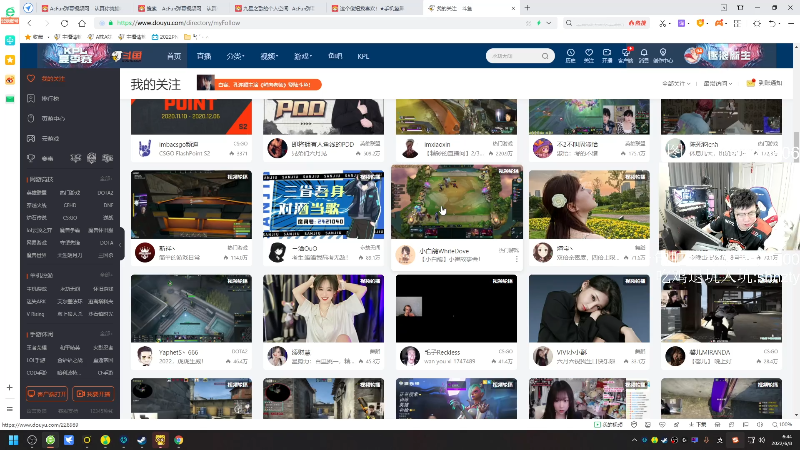Viewport: 800px width, 450px height.
Task: Open hovered League of Legends stream thumbnail
Action: coord(457,203)
